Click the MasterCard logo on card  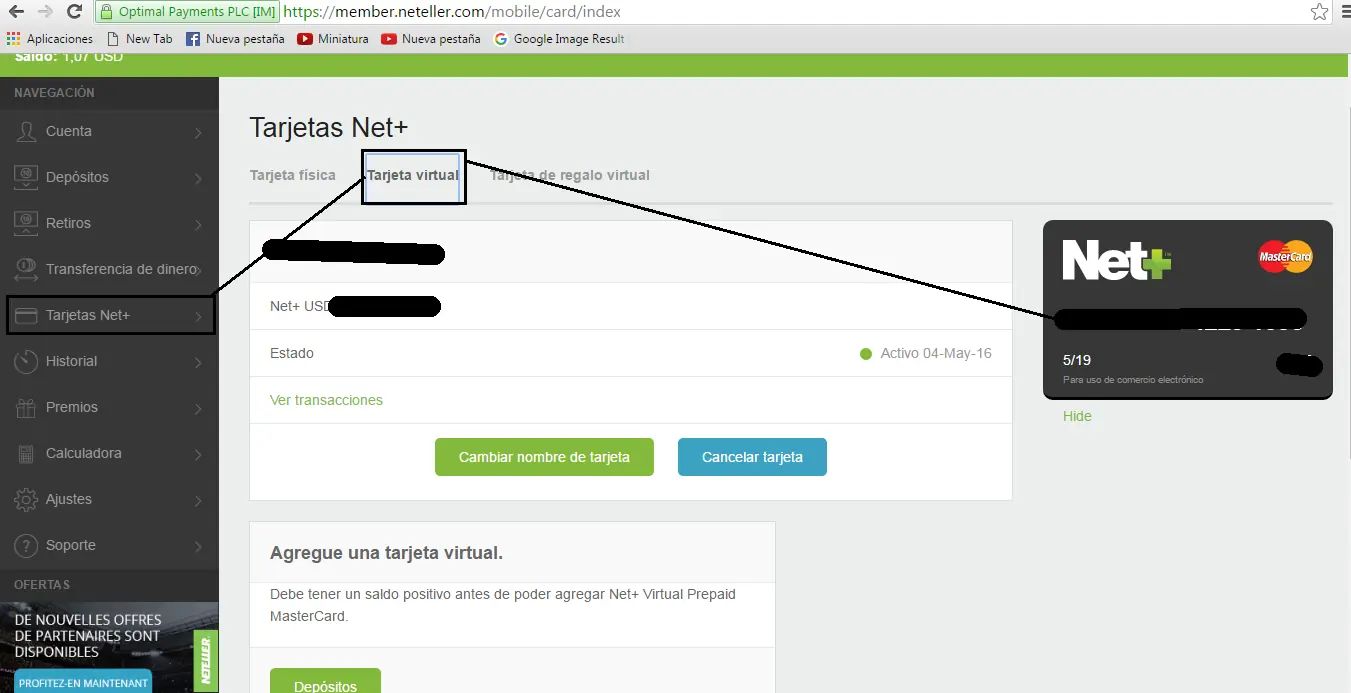click(x=1285, y=257)
